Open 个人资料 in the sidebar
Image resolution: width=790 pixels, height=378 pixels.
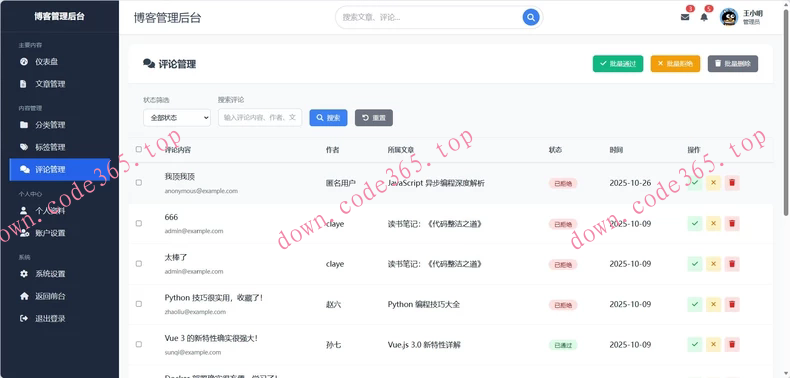(x=59, y=211)
